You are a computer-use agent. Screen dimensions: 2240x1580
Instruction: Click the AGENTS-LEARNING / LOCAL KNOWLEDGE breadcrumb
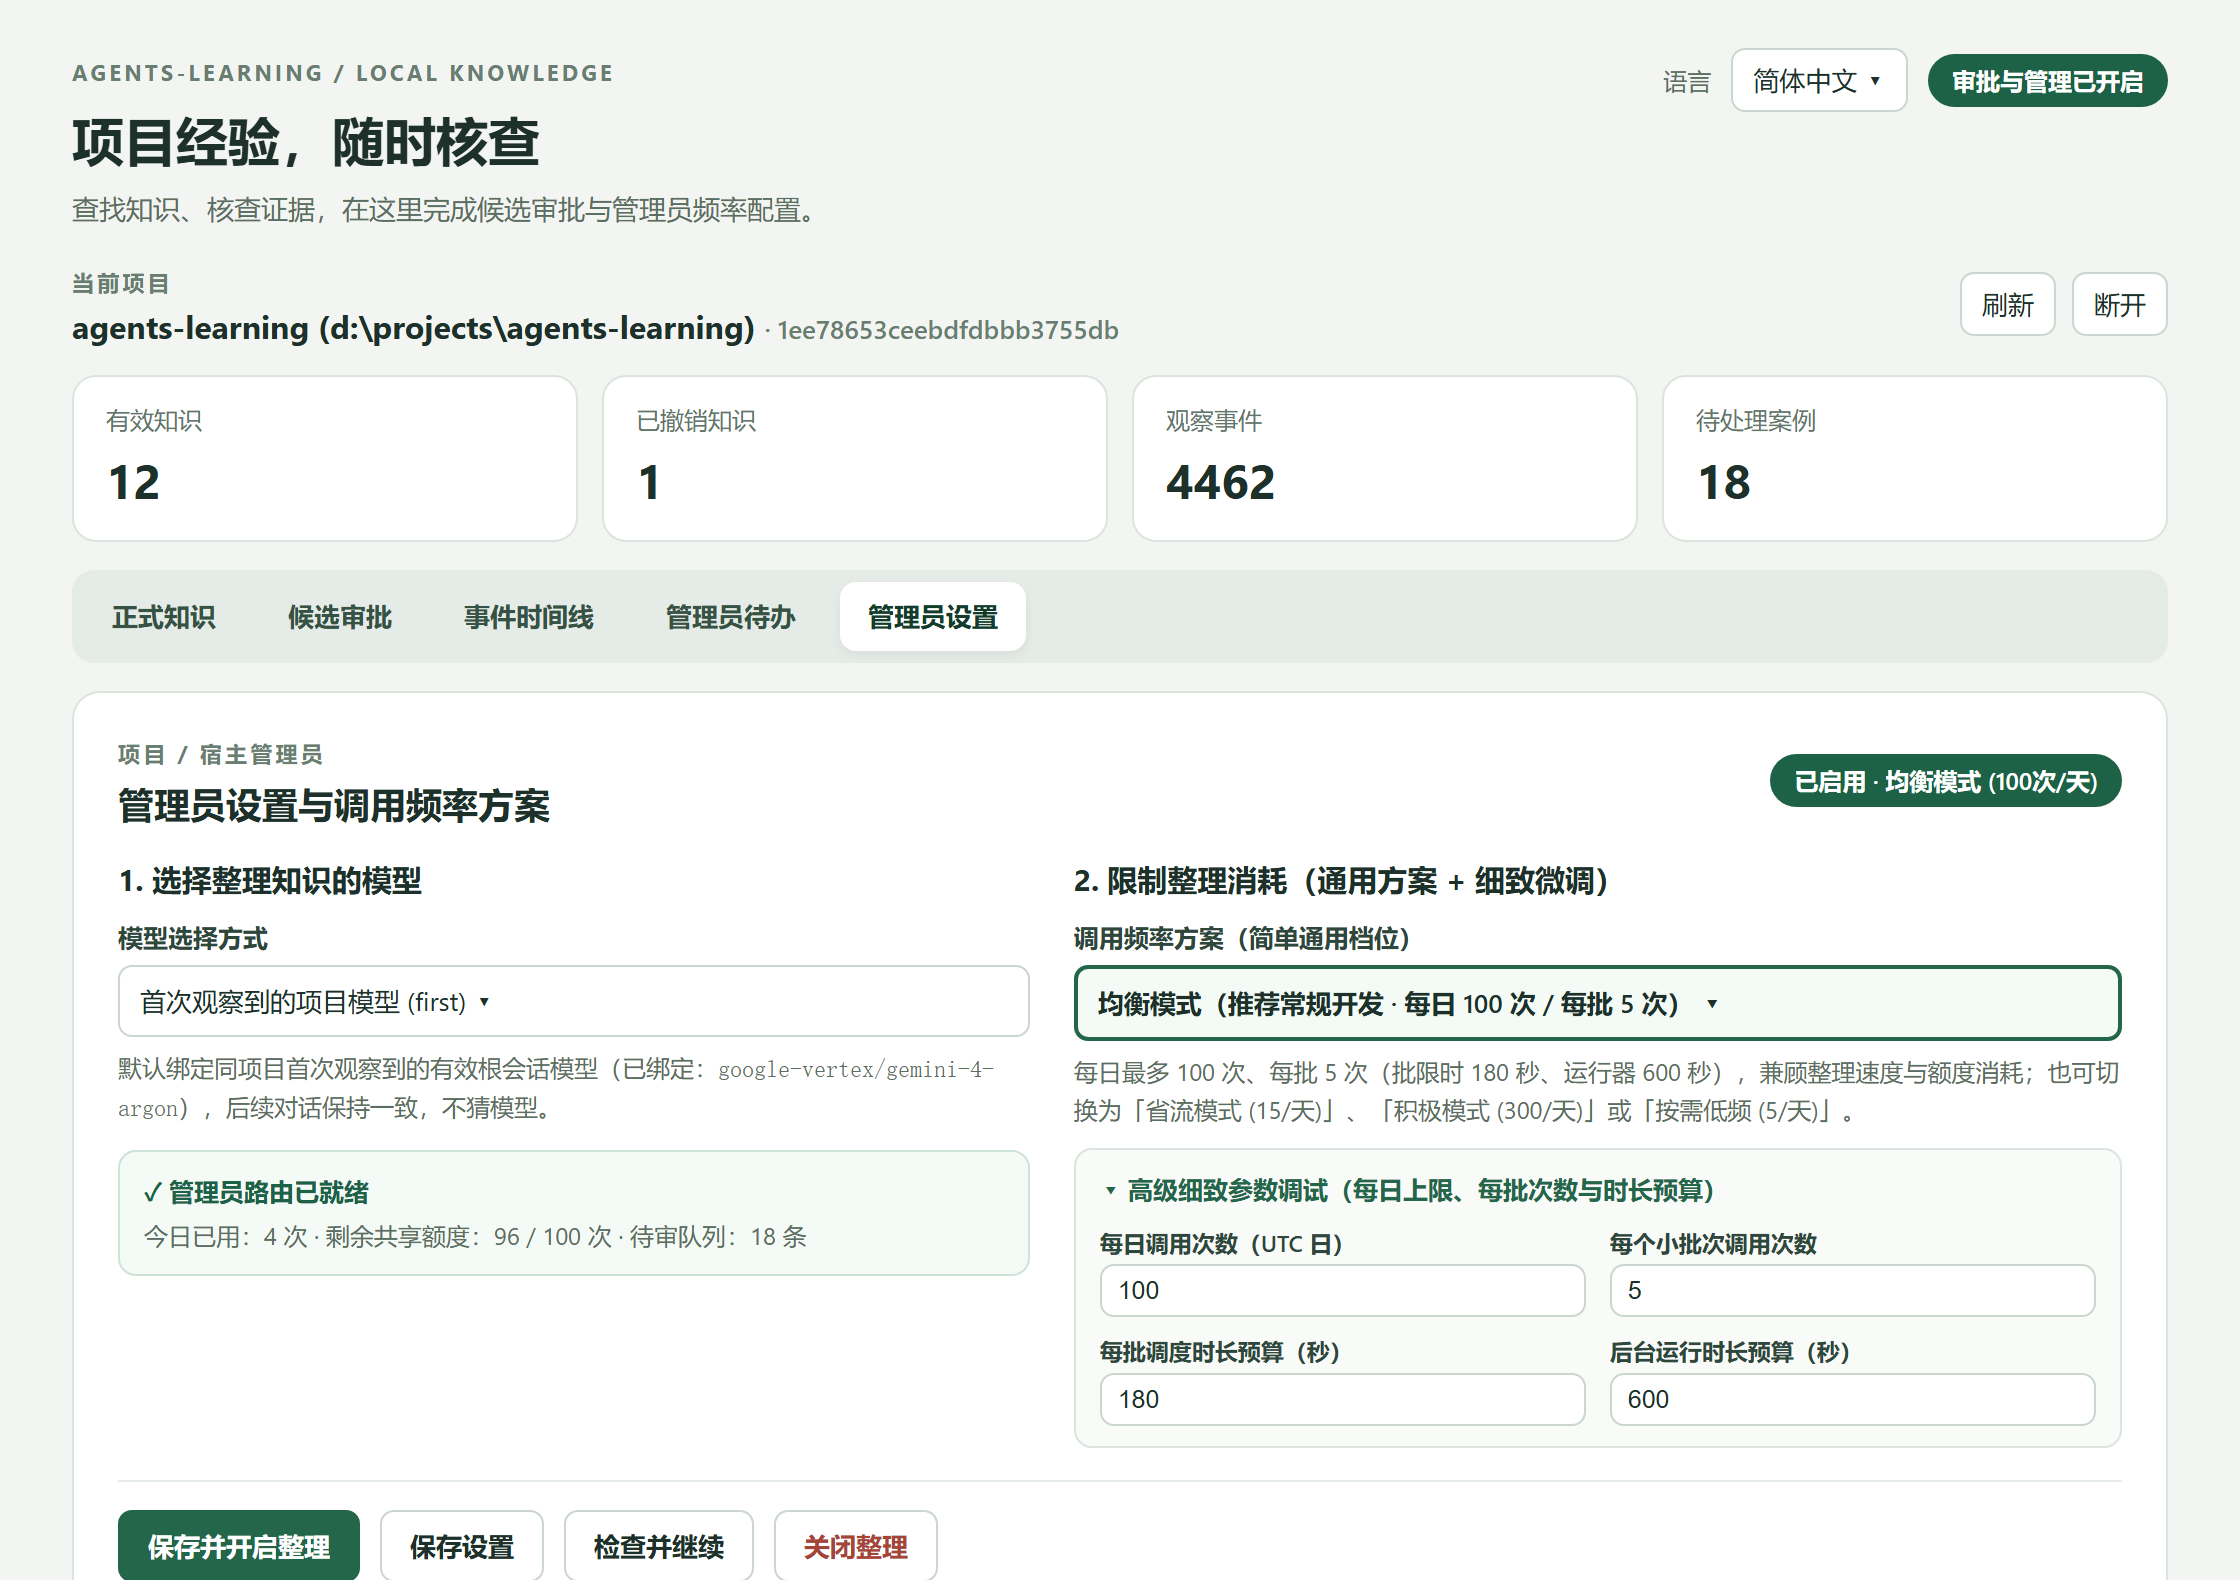tap(343, 73)
